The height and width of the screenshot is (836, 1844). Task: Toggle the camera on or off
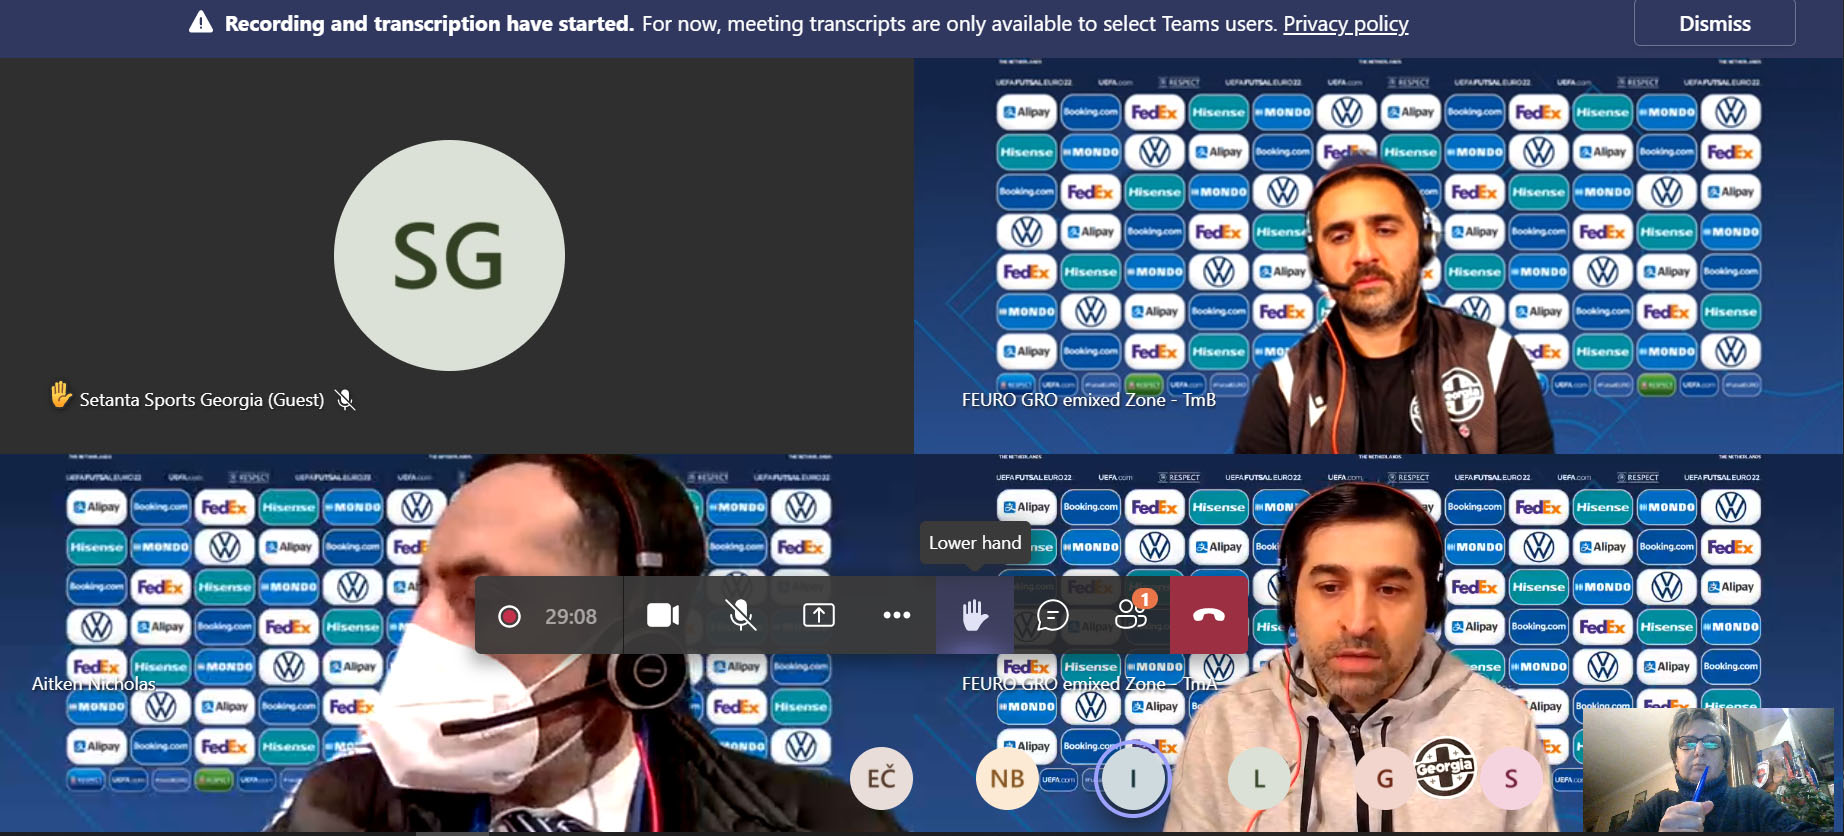click(x=662, y=615)
